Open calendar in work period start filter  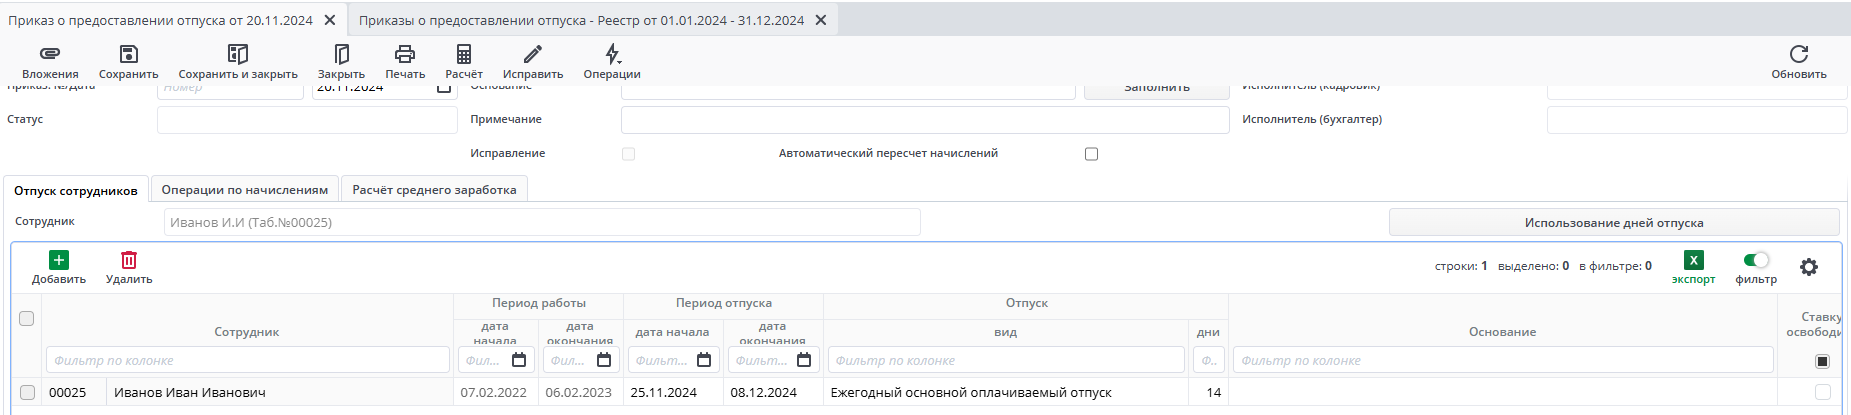pos(519,360)
